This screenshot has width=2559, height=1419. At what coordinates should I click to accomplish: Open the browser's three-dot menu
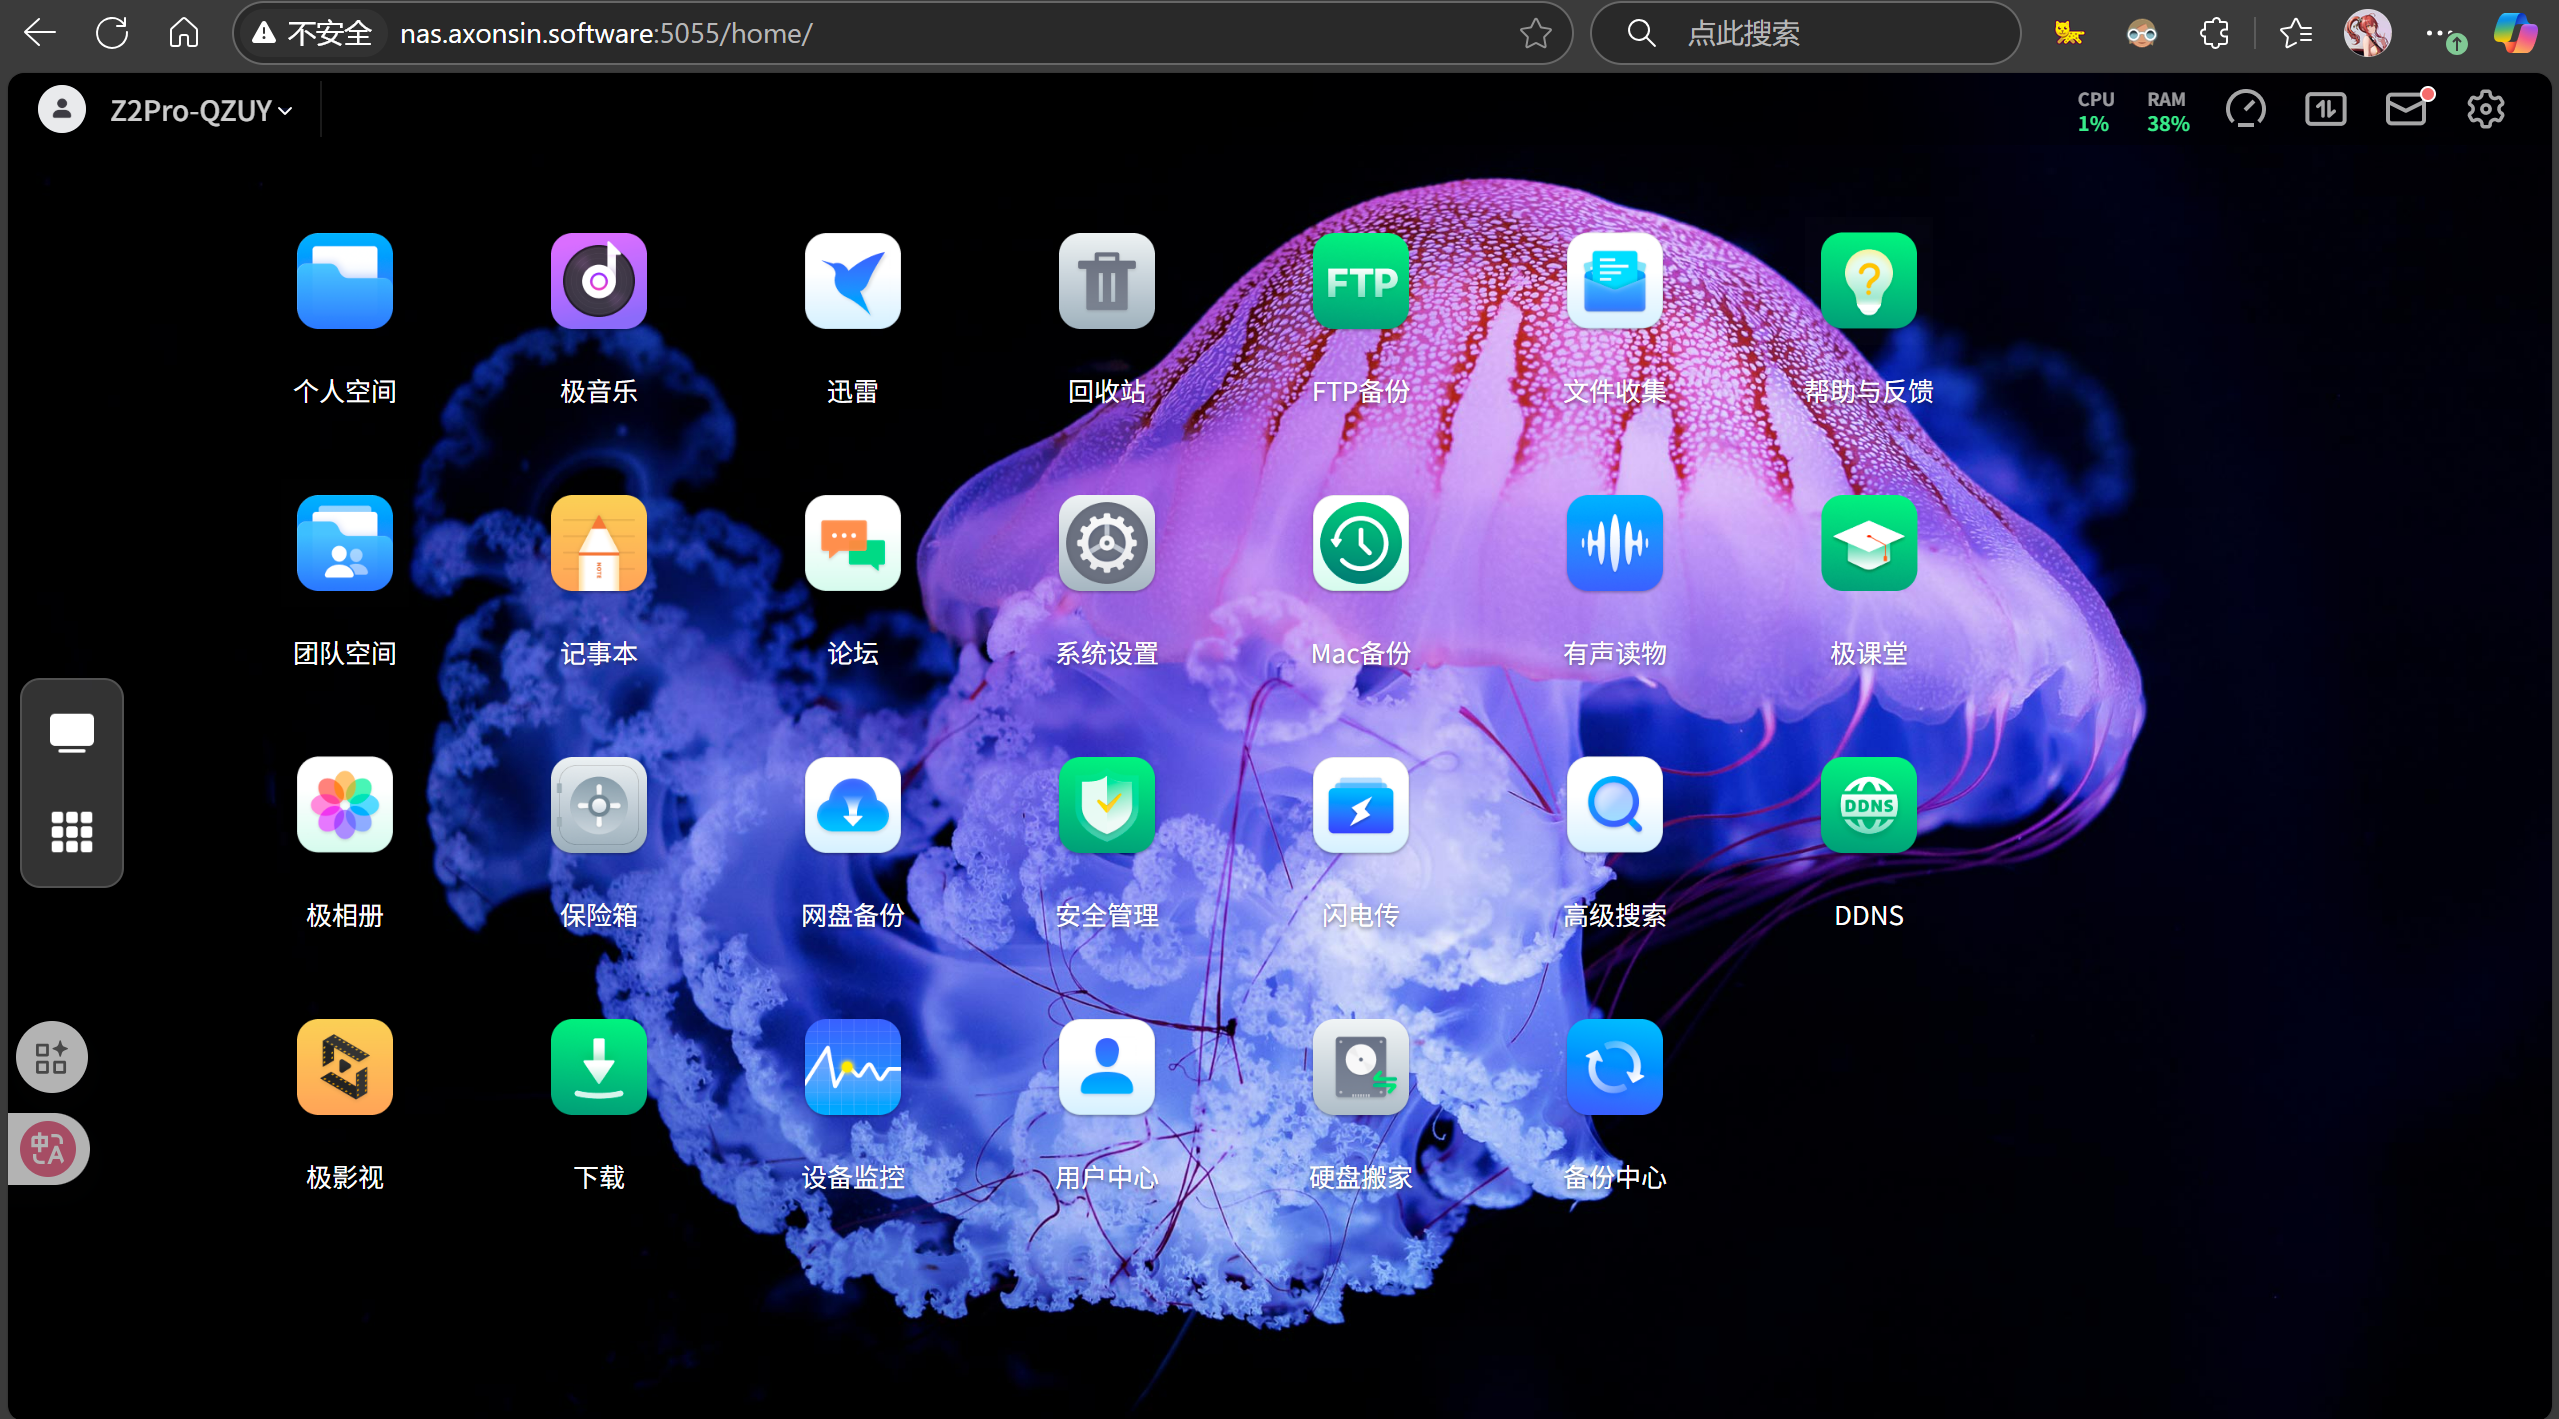pos(2438,33)
